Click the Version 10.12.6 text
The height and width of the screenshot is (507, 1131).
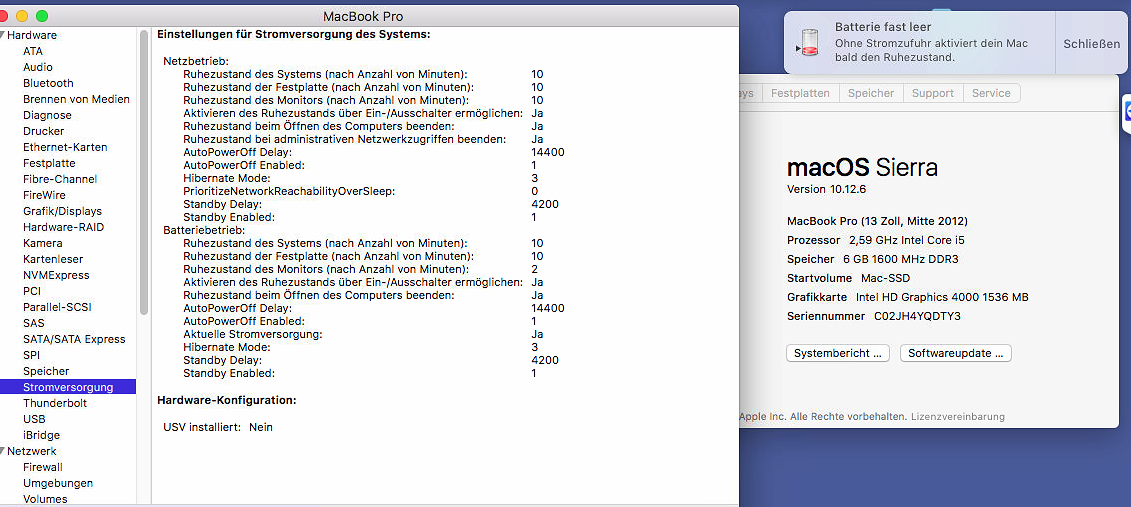[827, 189]
